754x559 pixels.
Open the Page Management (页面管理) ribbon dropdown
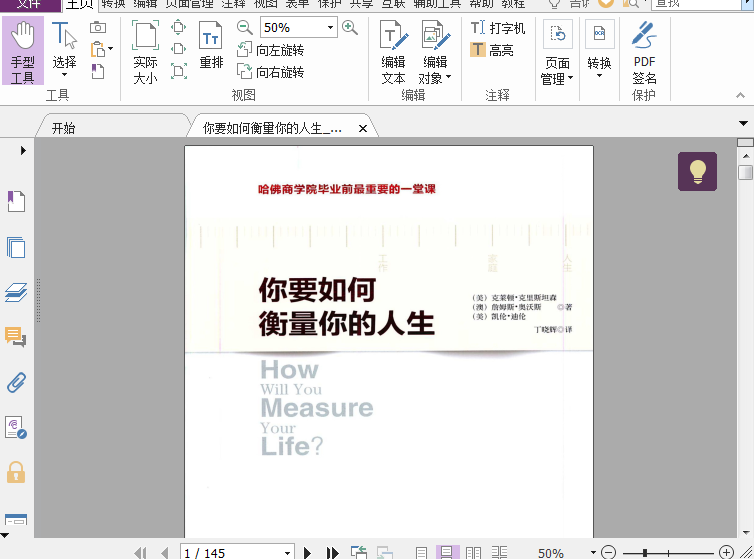[x=557, y=53]
